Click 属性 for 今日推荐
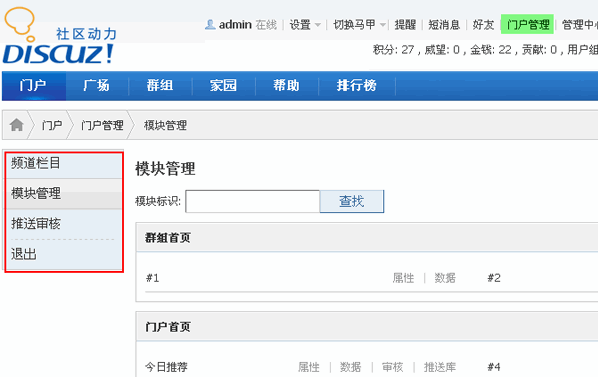Screen dimensions: 598x377 [x=309, y=367]
